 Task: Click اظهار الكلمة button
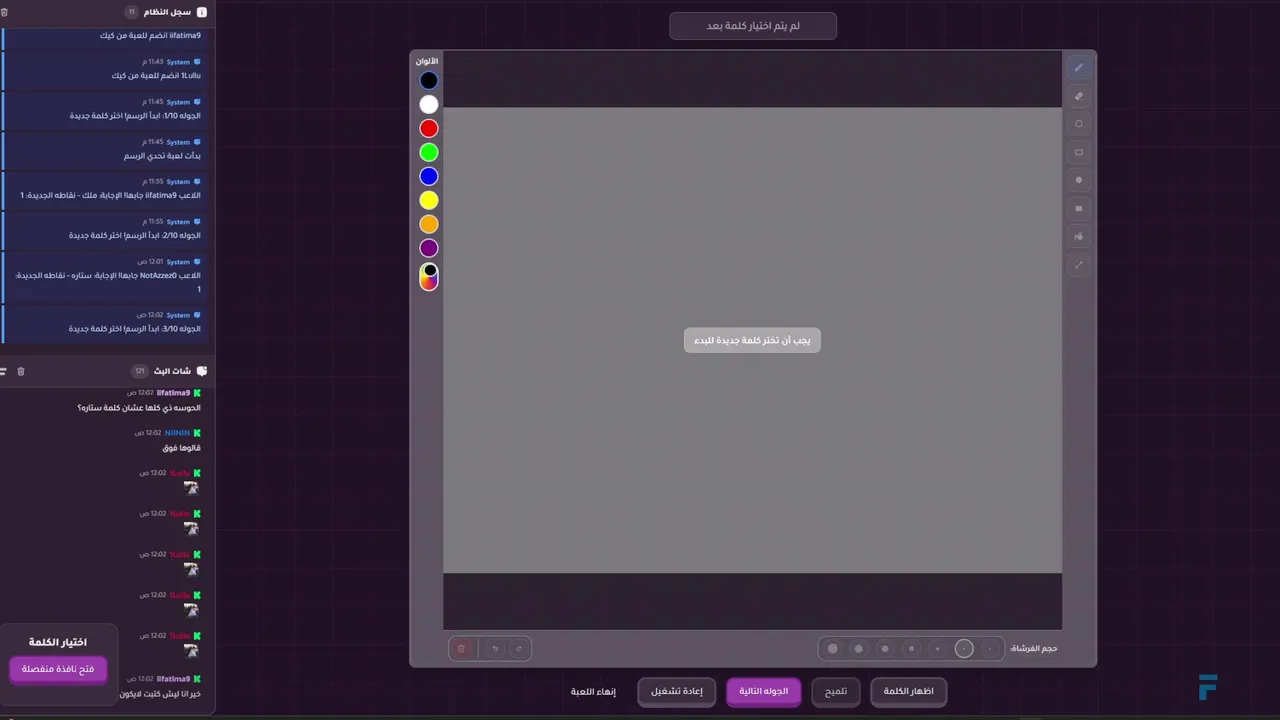click(x=908, y=691)
